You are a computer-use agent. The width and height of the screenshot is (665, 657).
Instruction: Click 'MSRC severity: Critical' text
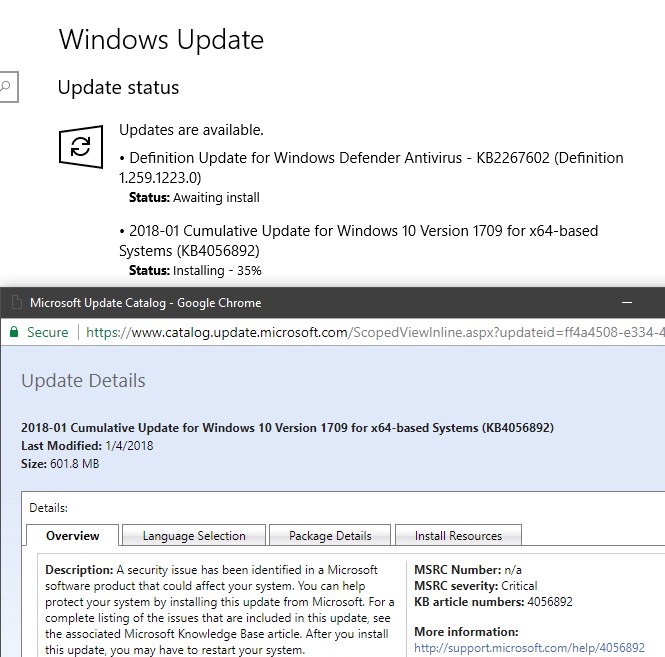tap(475, 586)
